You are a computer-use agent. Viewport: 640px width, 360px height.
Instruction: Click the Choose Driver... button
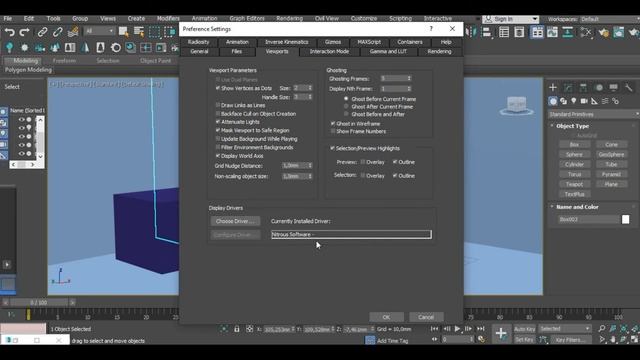click(235, 221)
